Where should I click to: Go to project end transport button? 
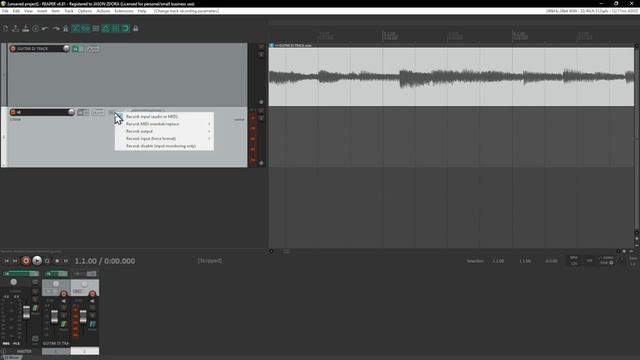[x=15, y=261]
